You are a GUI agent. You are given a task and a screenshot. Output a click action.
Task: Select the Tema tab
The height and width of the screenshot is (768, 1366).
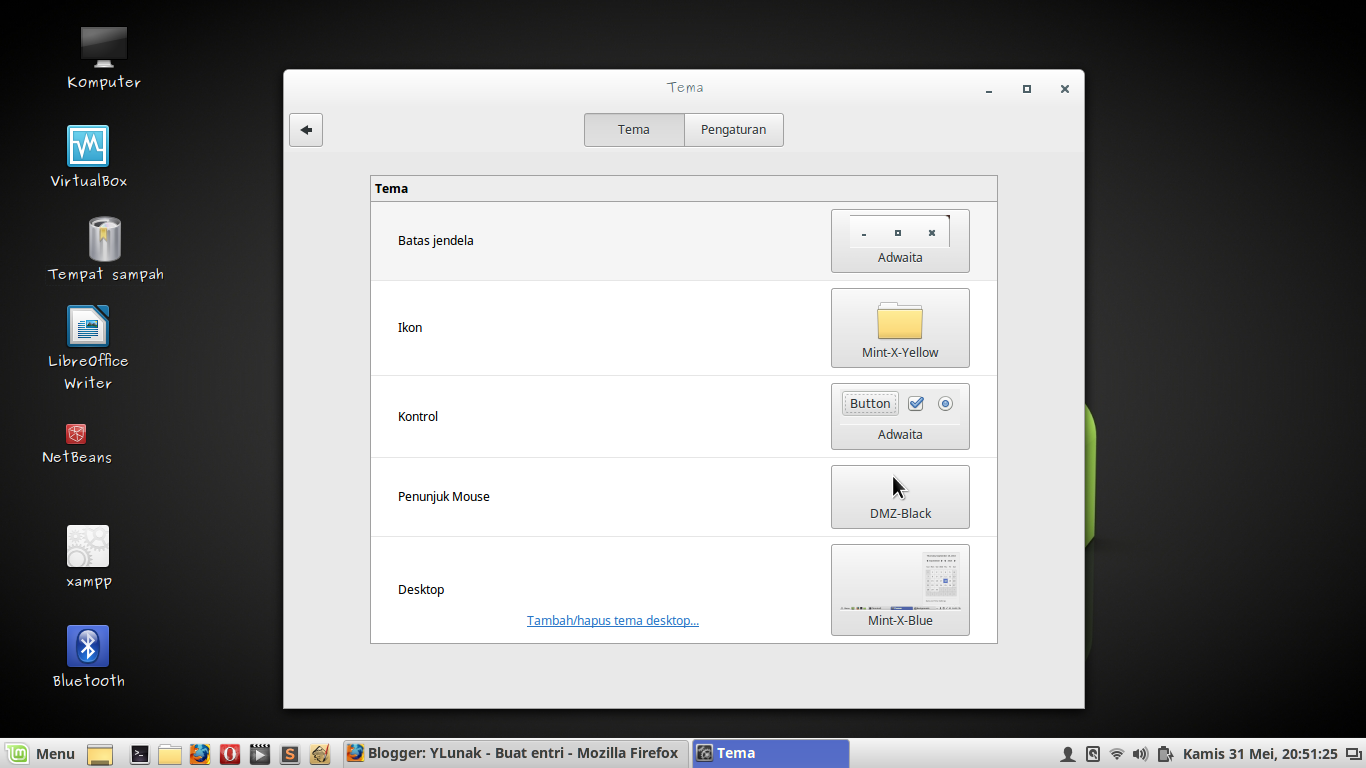633,129
